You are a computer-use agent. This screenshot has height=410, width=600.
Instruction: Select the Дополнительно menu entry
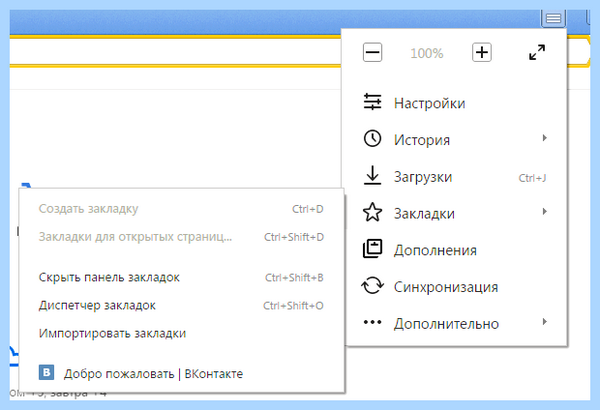click(x=456, y=323)
